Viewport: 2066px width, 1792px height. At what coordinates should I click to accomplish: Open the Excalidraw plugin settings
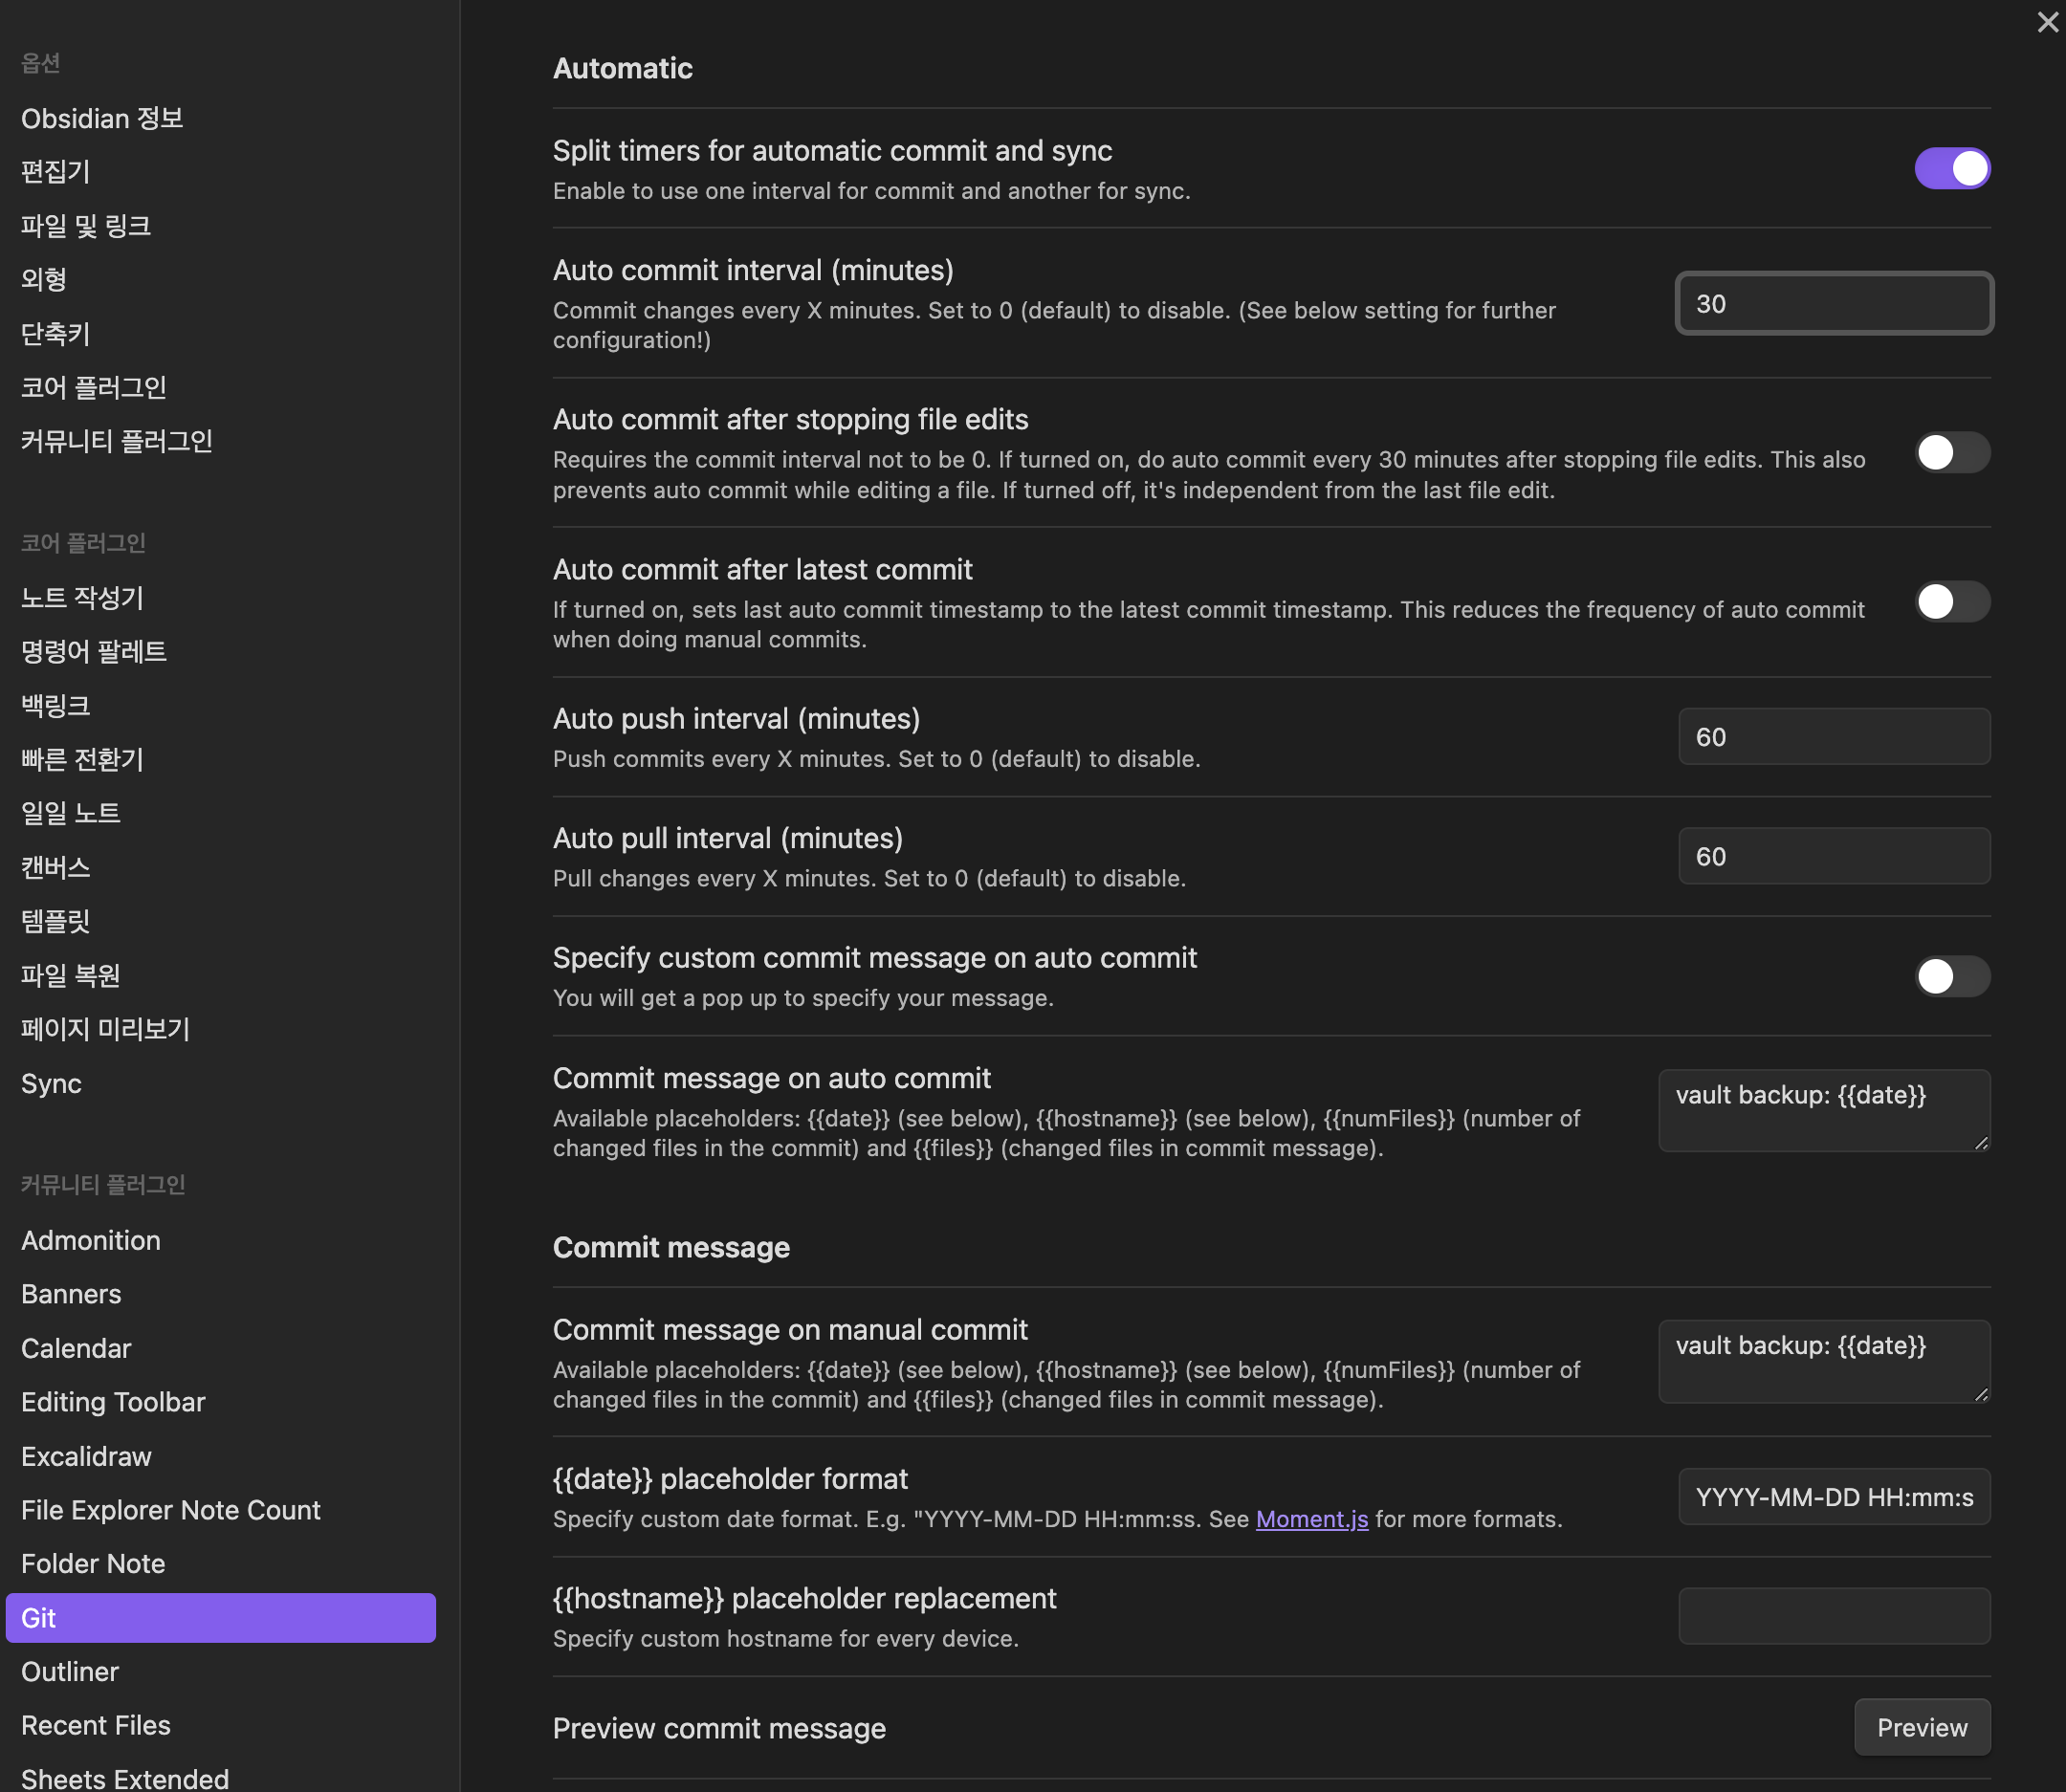(x=86, y=1456)
